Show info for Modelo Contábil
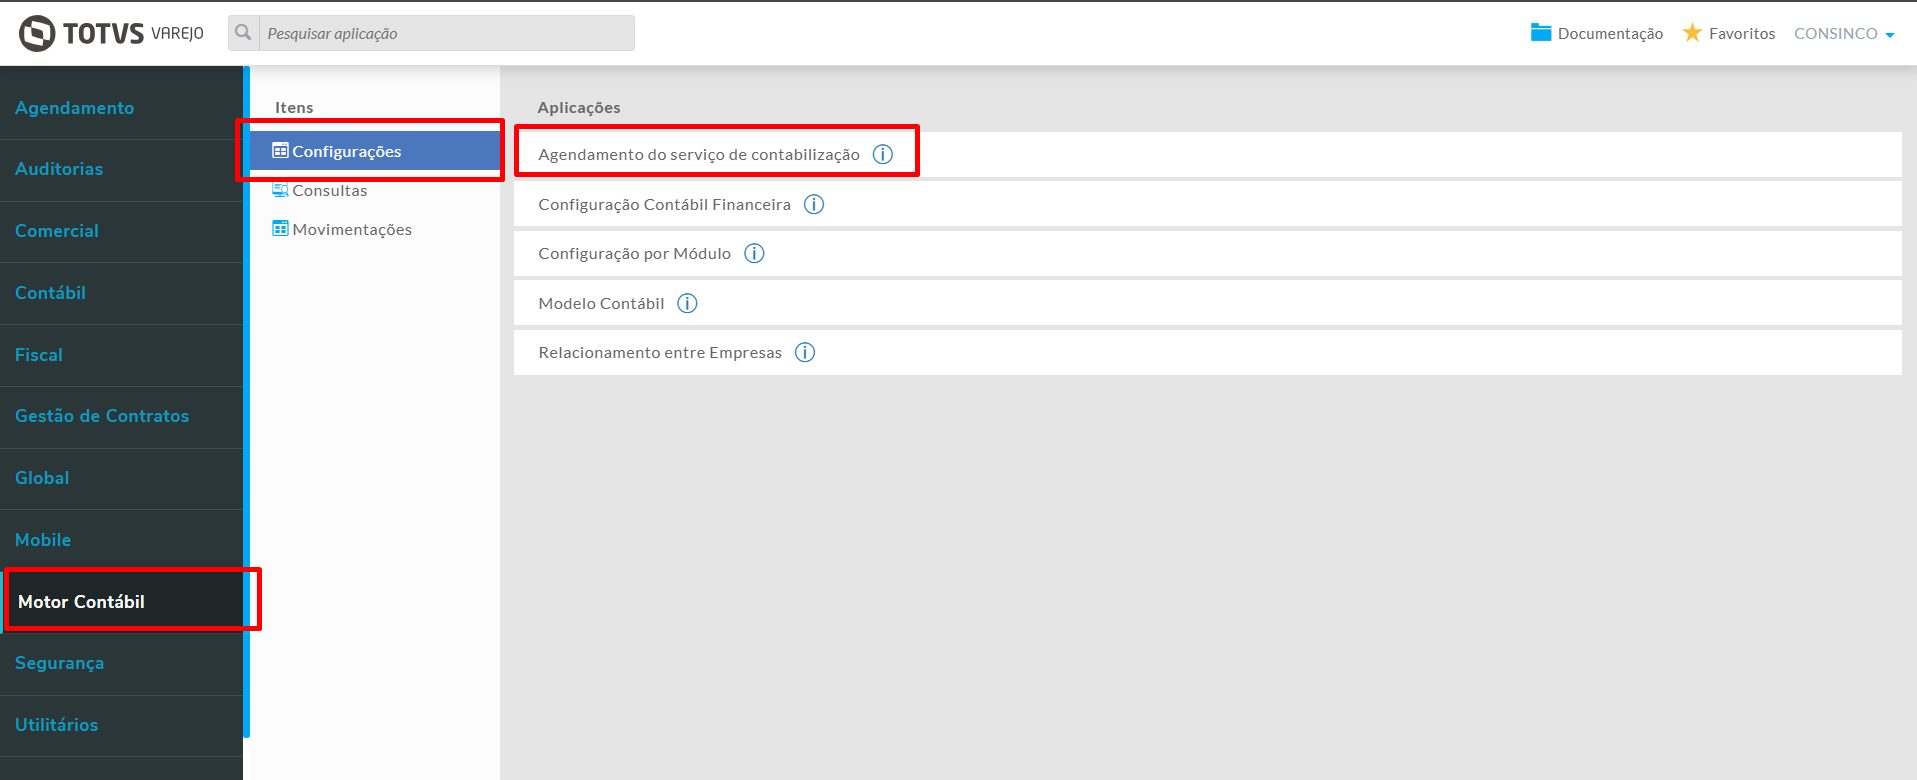The width and height of the screenshot is (1917, 780). pos(687,303)
